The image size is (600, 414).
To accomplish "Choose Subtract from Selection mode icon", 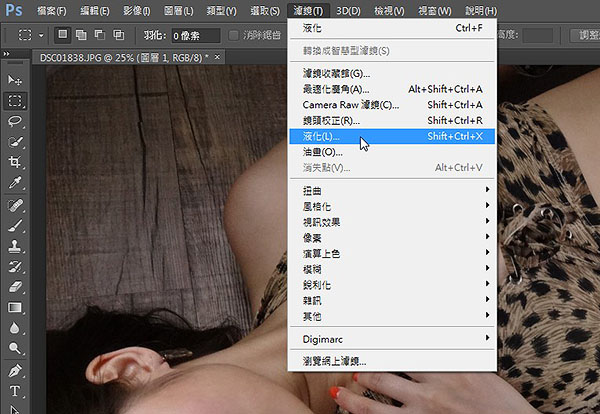I will pos(100,35).
